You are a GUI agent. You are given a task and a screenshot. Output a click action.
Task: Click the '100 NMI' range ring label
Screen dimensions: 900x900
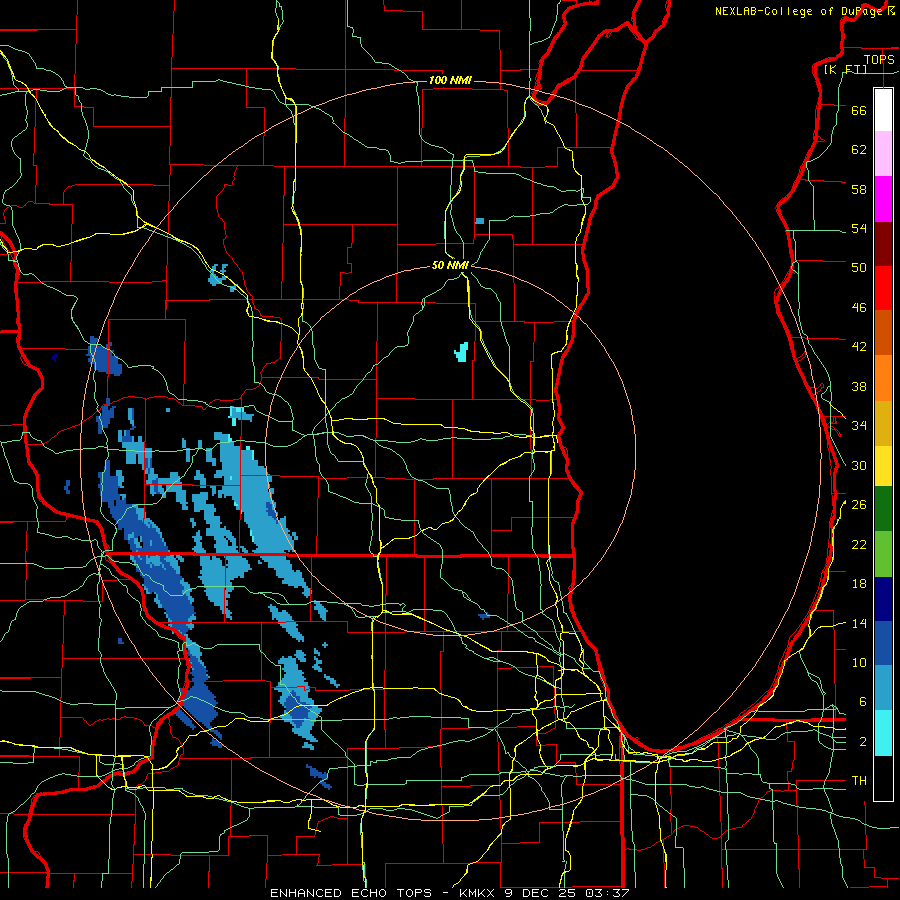[x=450, y=80]
